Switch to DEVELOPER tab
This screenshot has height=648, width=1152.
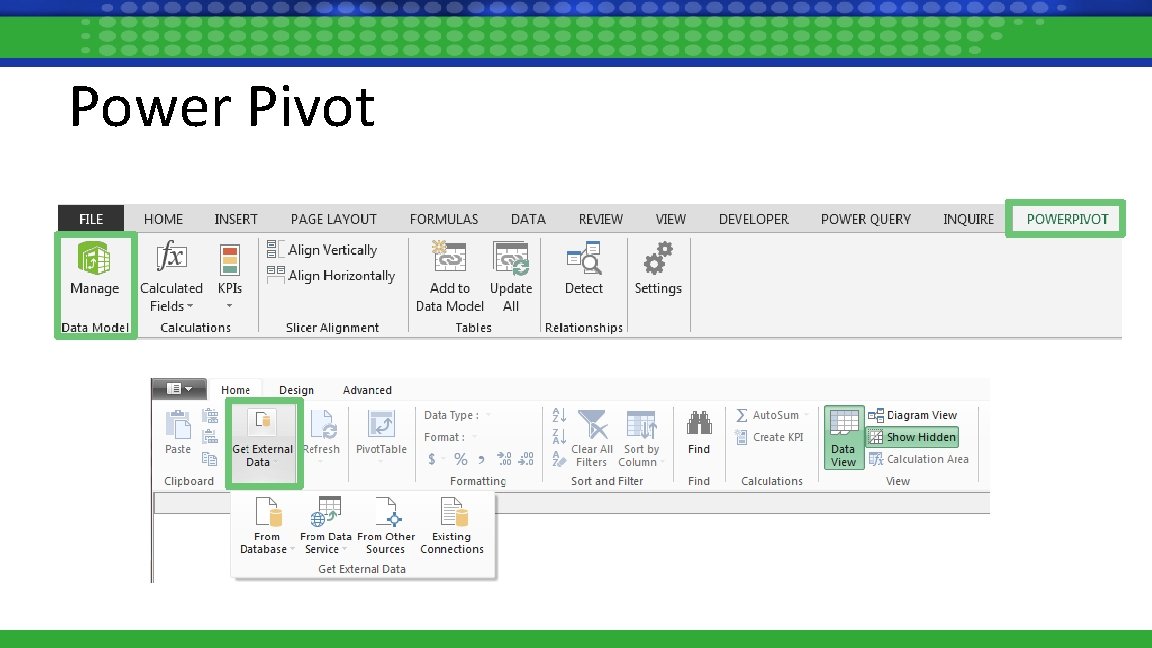pos(754,219)
